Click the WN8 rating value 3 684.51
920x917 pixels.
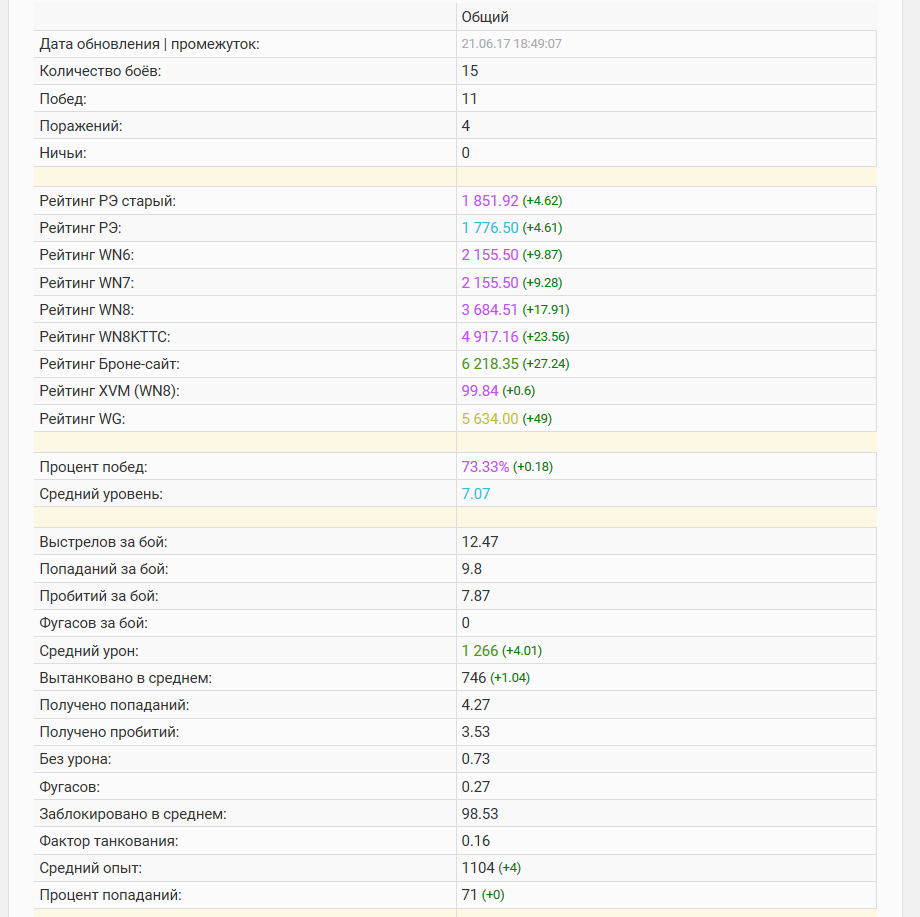pos(490,310)
